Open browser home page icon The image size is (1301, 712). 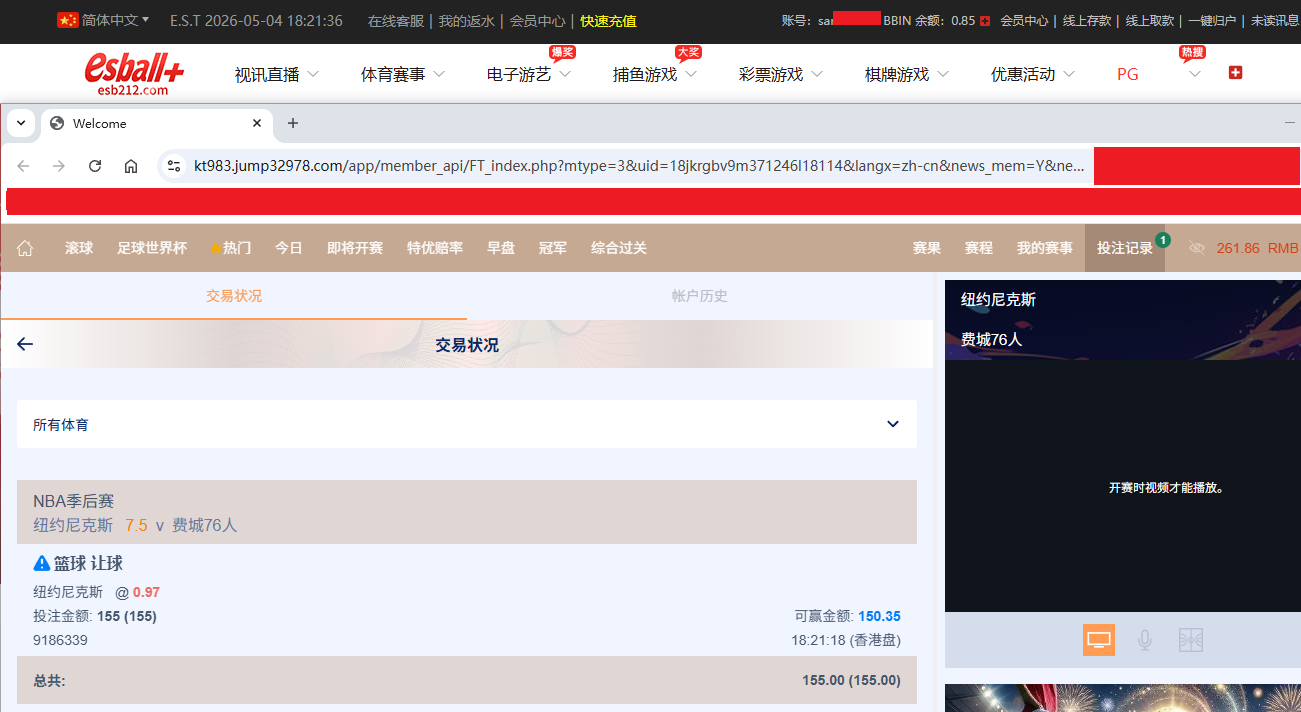[x=131, y=166]
